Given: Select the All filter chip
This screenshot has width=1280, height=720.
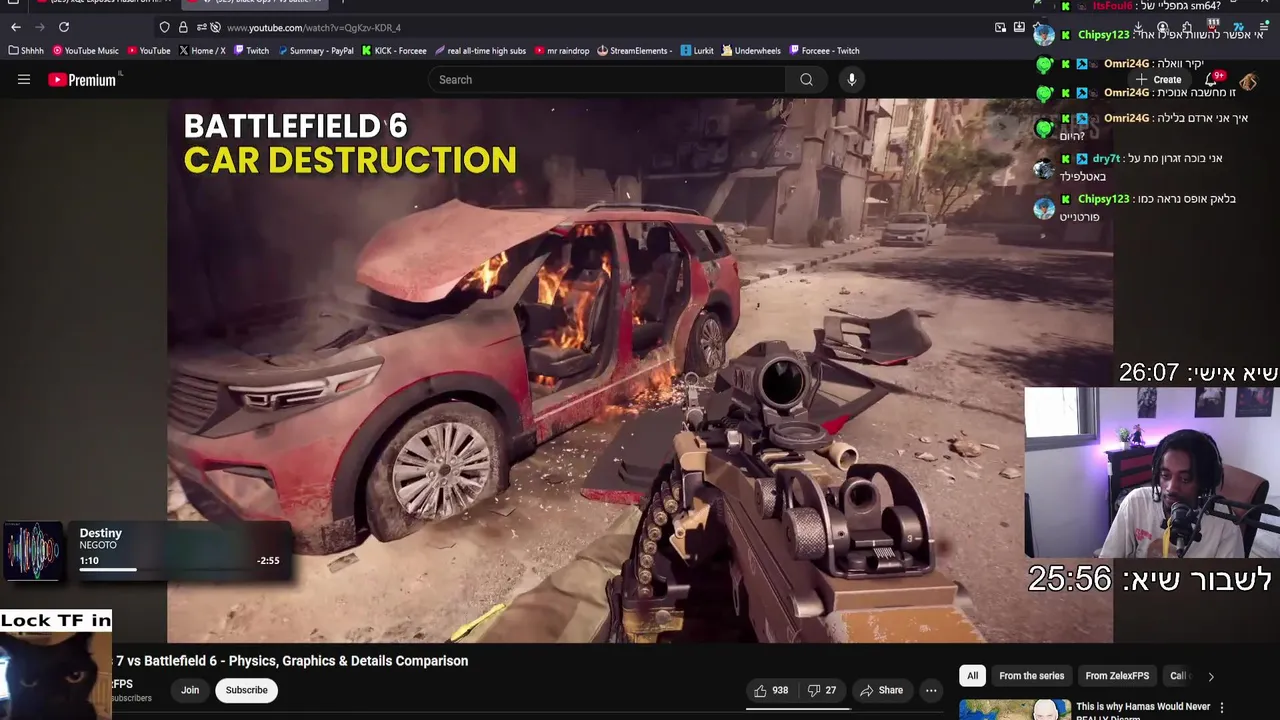Looking at the screenshot, I should point(972,676).
